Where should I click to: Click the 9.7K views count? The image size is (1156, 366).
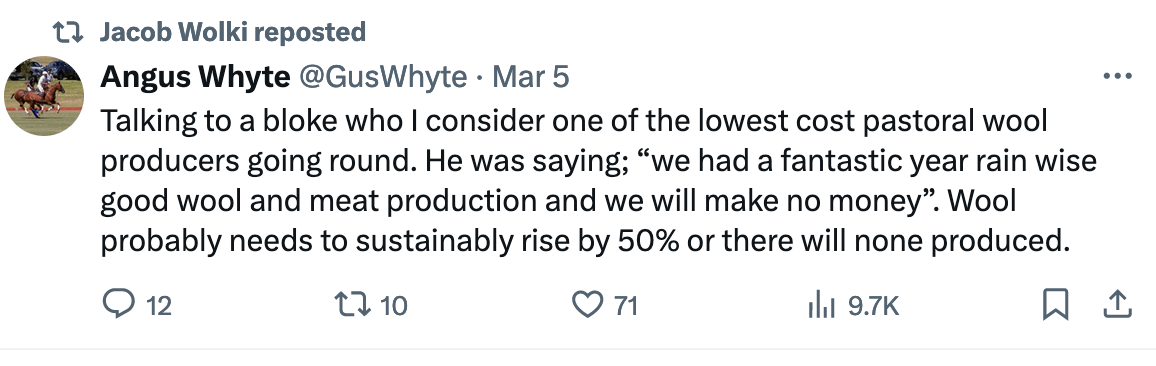tap(873, 305)
